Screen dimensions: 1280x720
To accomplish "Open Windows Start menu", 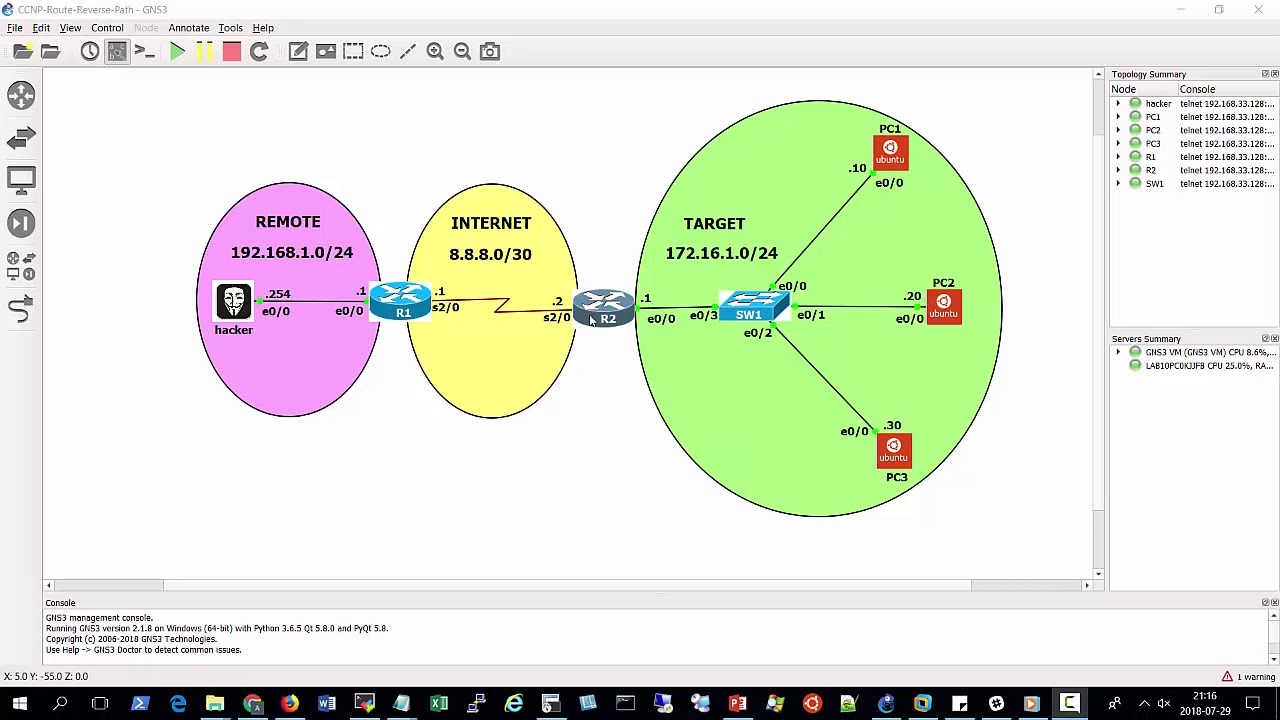I will pos(20,704).
